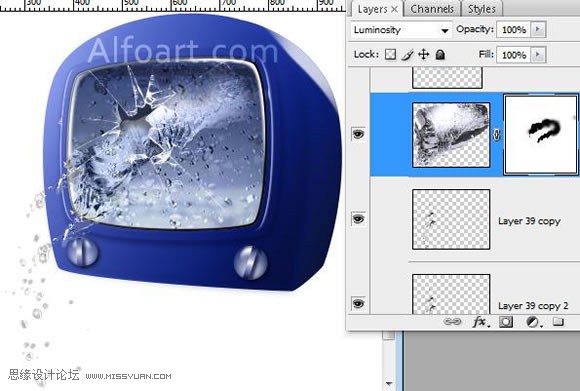The height and width of the screenshot is (391, 580).
Task: Select Layer 39 copy thumbnail
Action: pos(451,219)
